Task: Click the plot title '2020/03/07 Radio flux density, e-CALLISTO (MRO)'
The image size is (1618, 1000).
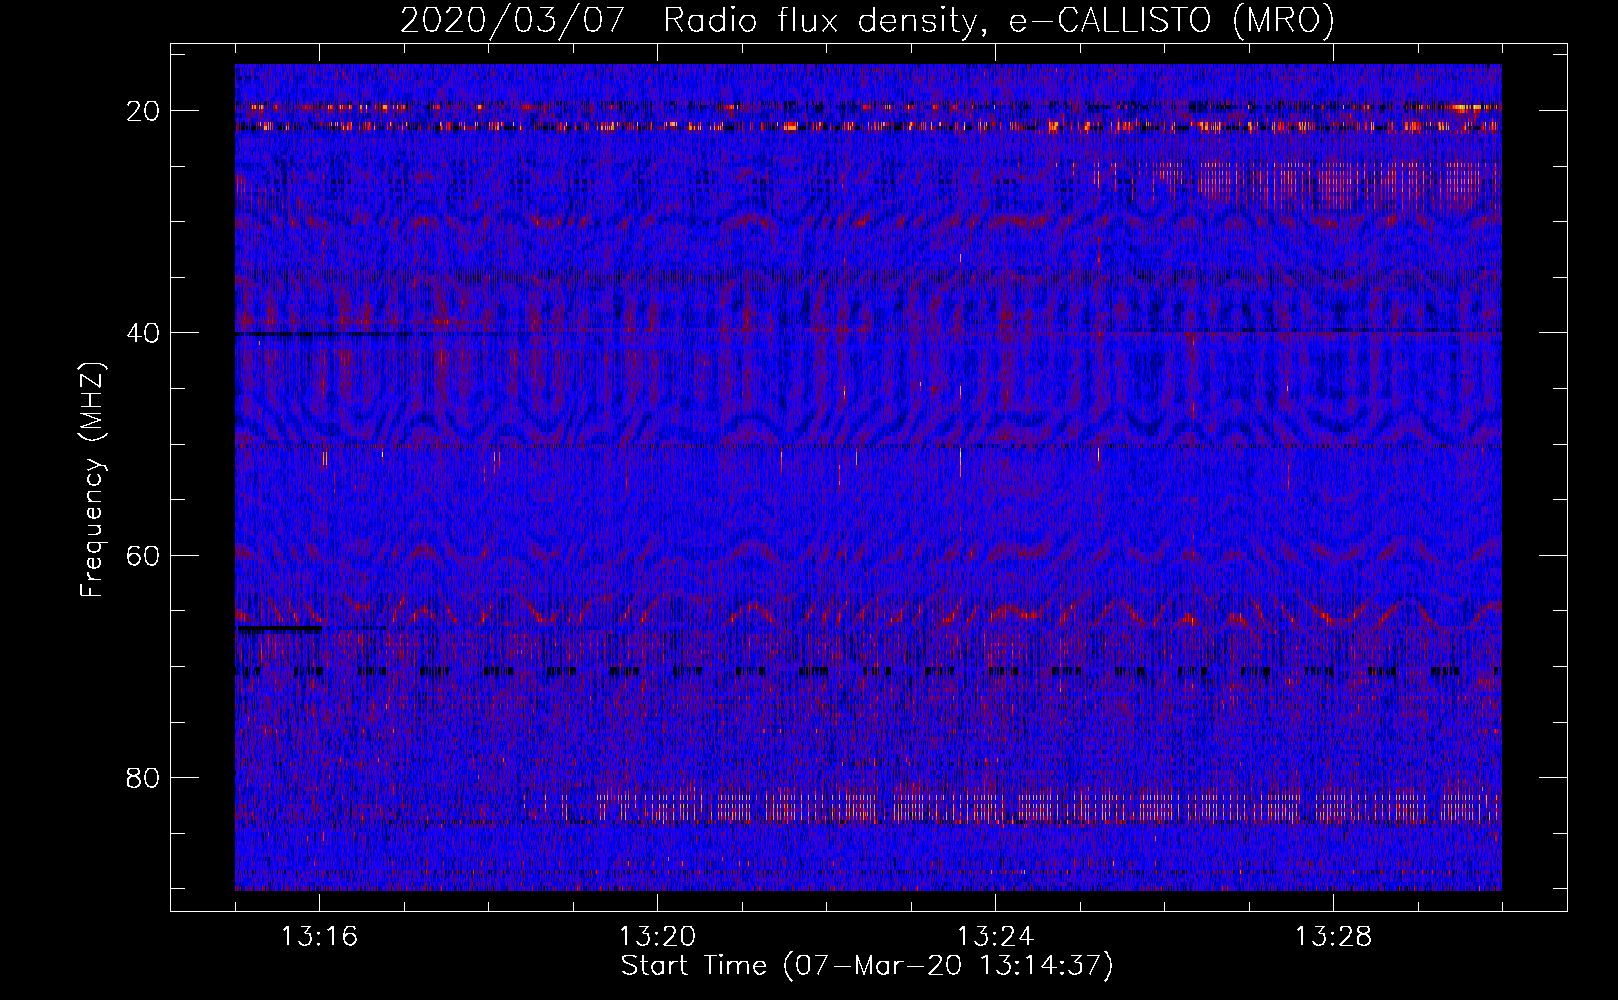Action: (x=867, y=20)
